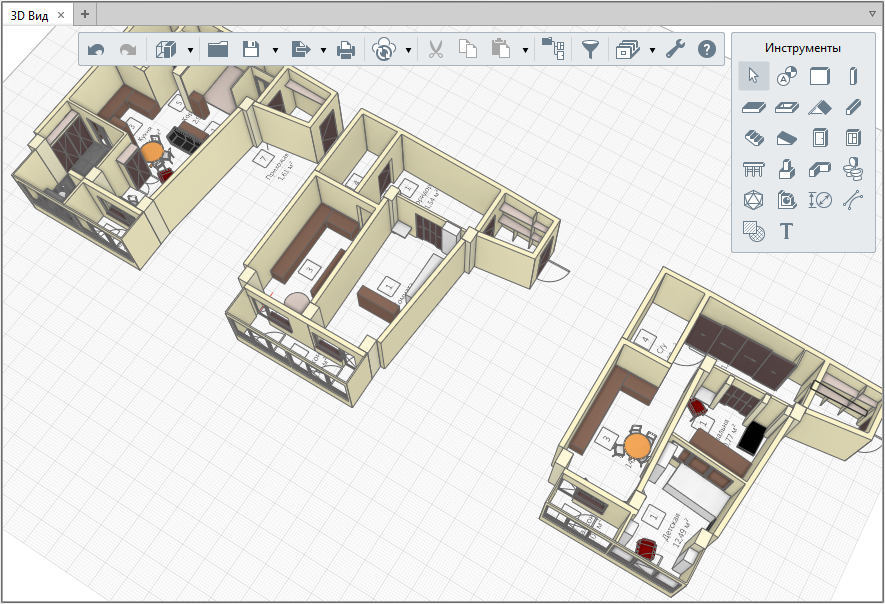Select the black rectangular object in right apartment

(x=751, y=437)
